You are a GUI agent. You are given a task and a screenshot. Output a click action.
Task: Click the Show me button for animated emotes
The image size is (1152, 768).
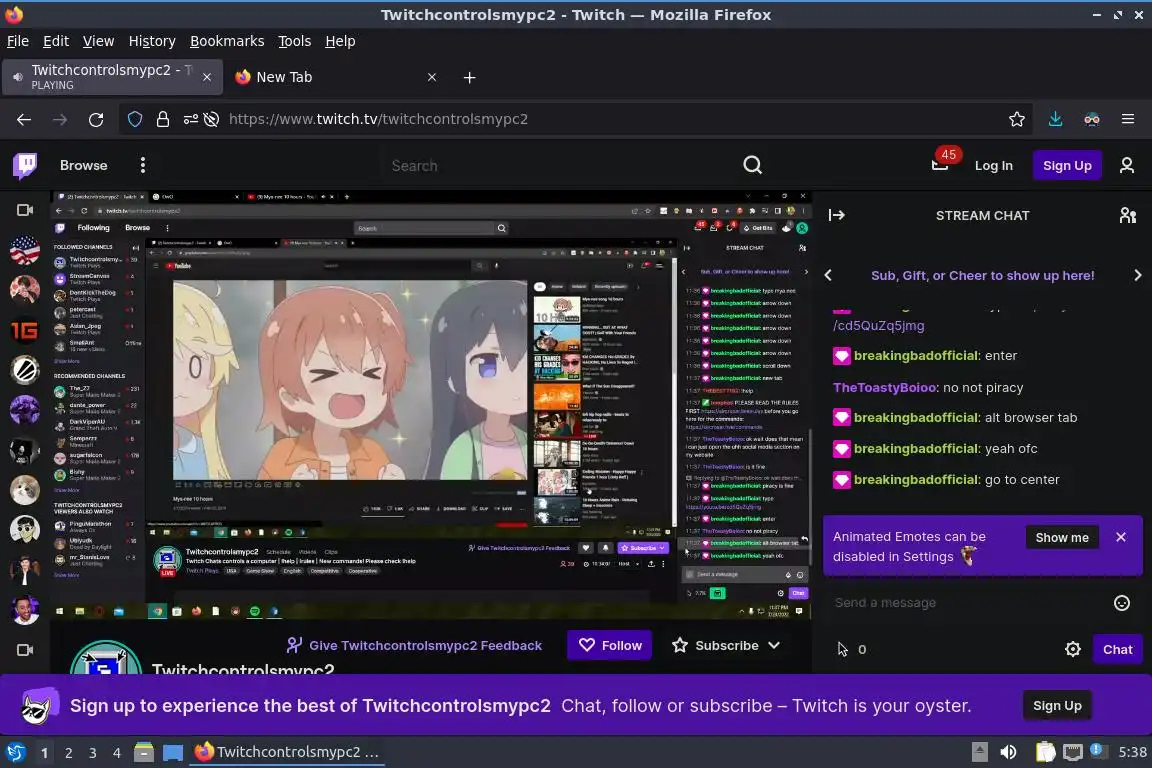click(1062, 537)
